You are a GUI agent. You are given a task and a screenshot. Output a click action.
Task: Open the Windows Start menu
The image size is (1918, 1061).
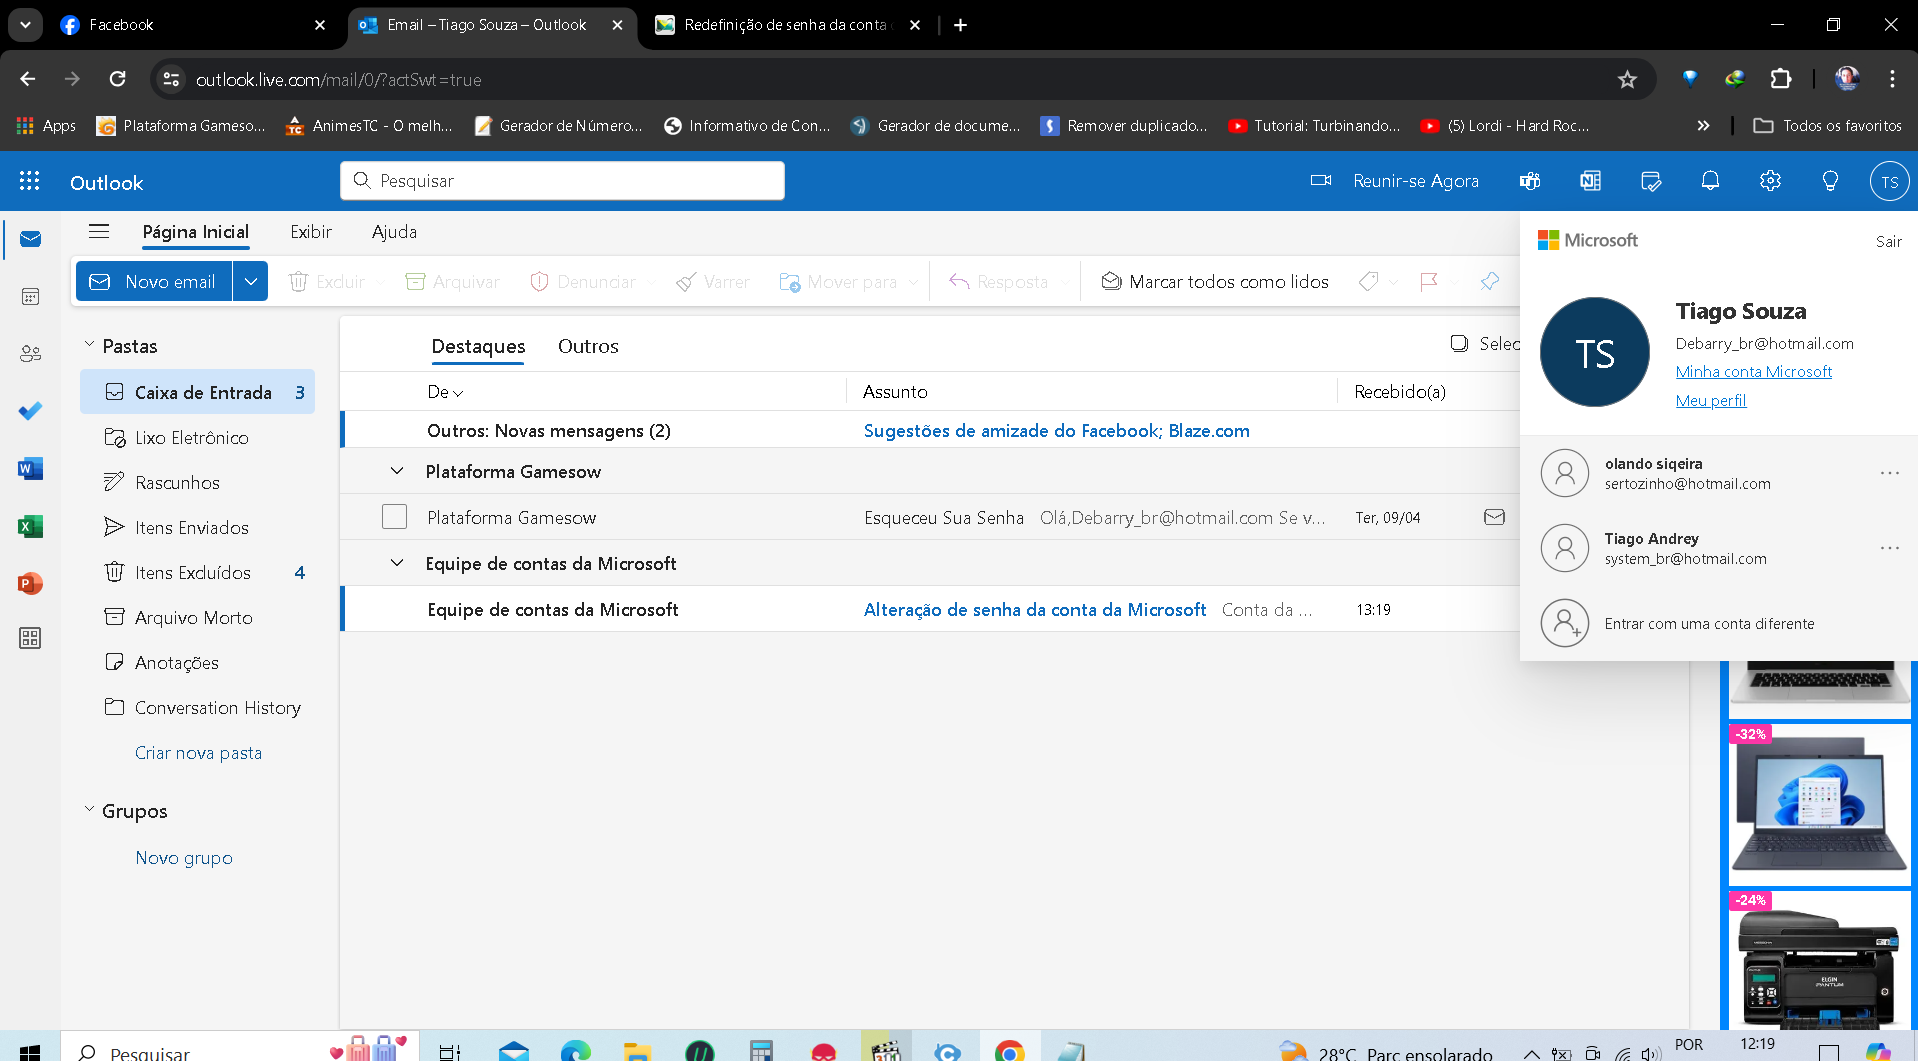point(30,1052)
